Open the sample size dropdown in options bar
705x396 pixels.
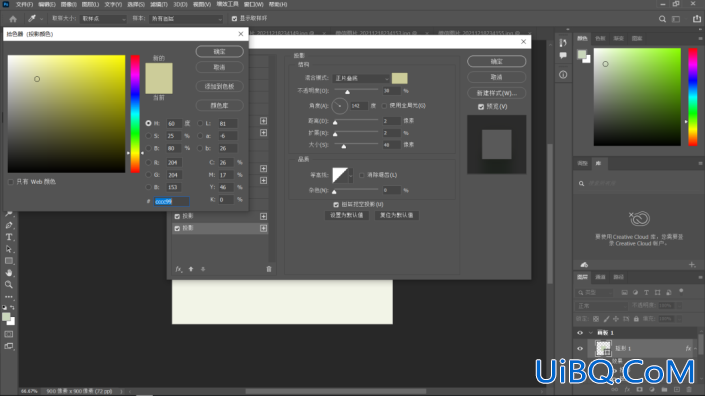[103, 19]
